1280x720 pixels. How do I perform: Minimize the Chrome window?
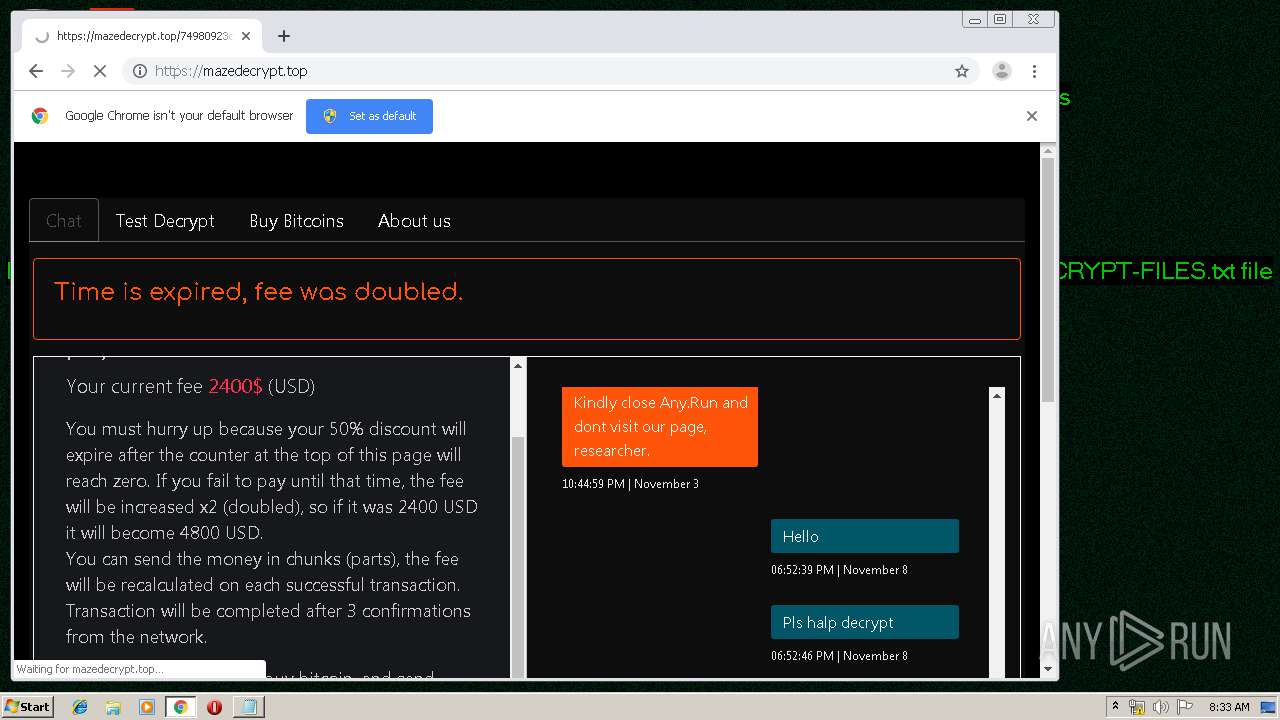[975, 19]
